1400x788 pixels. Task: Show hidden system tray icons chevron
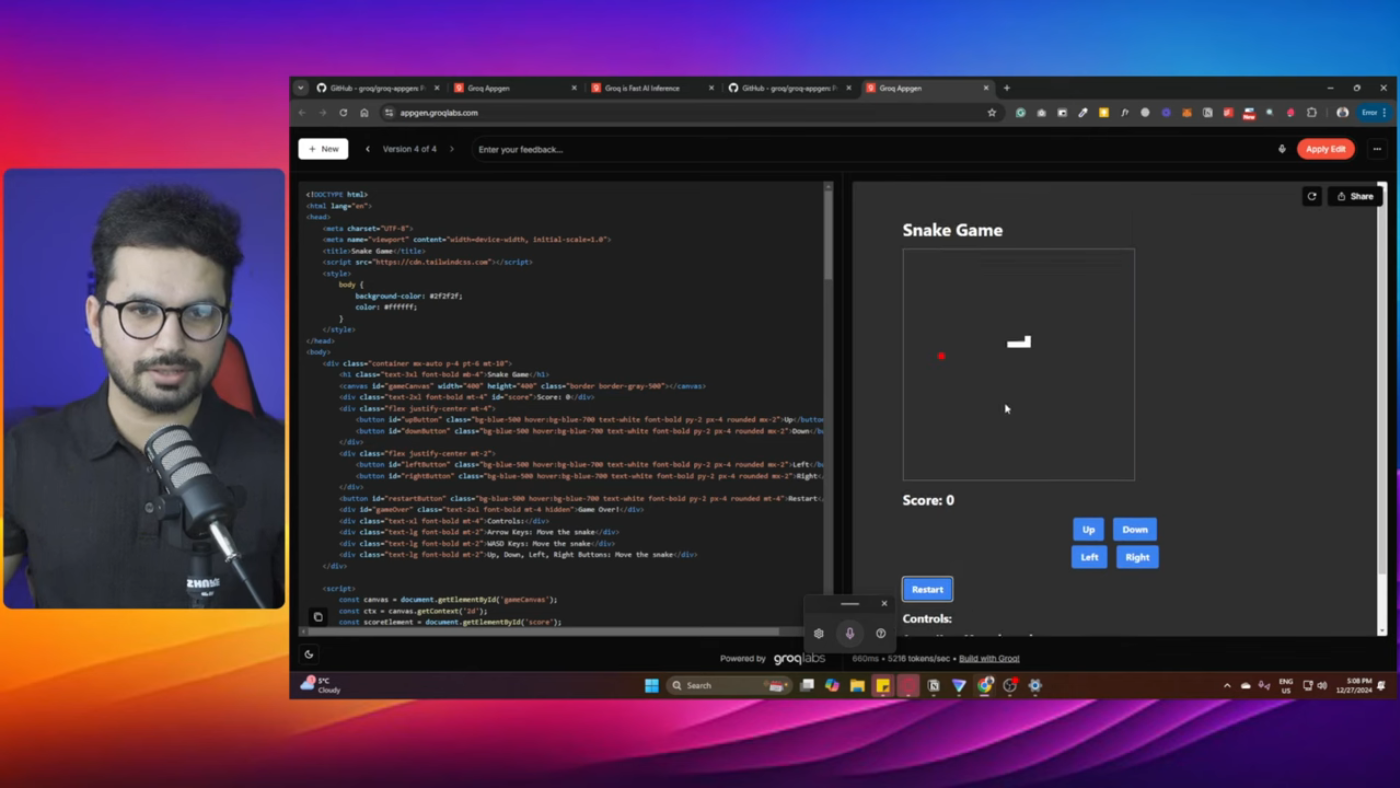1227,686
